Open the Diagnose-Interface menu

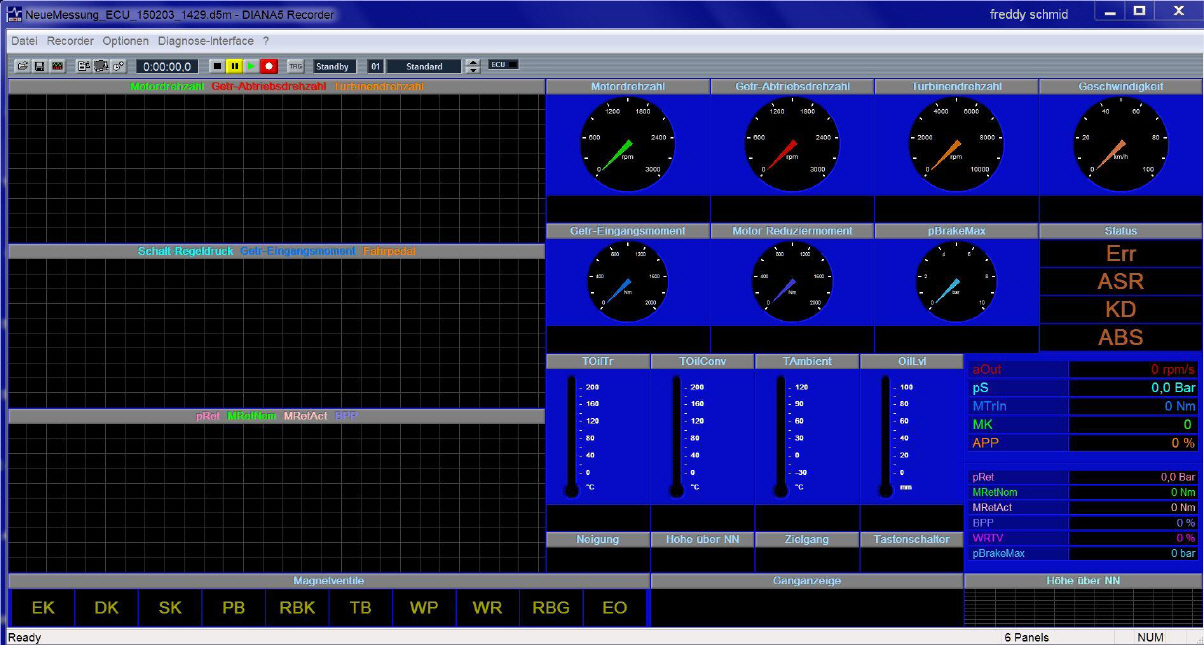(x=206, y=41)
